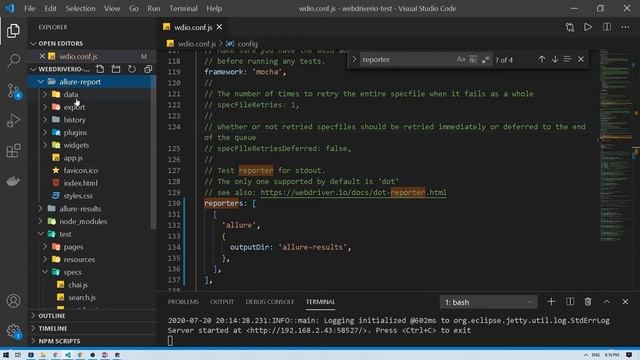Create a new terminal with plus icon

[x=551, y=302]
